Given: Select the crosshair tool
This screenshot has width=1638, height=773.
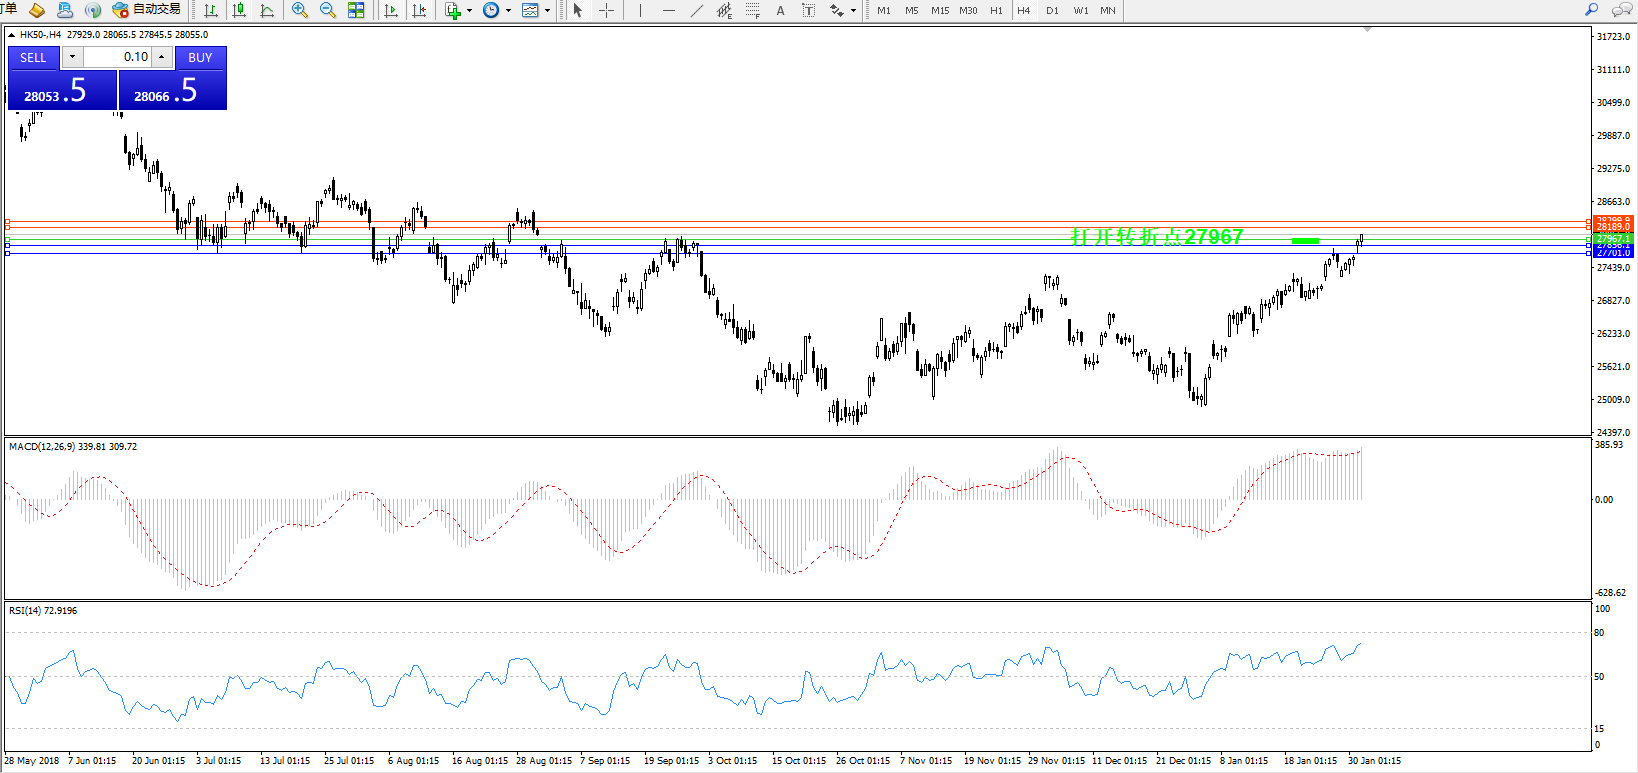Looking at the screenshot, I should pyautogui.click(x=606, y=10).
